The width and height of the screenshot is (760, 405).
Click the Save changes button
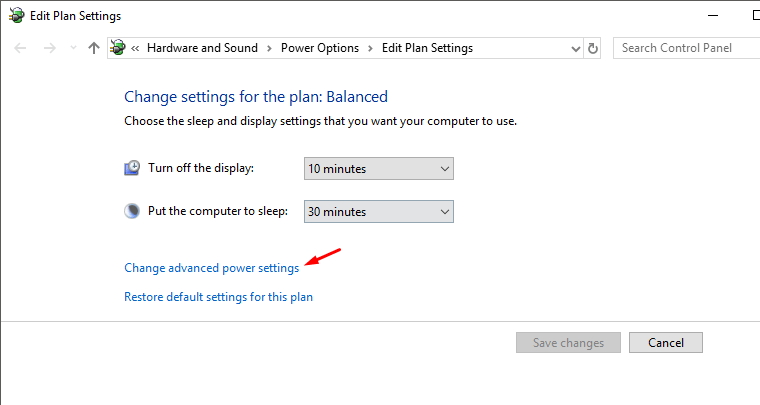[x=568, y=343]
